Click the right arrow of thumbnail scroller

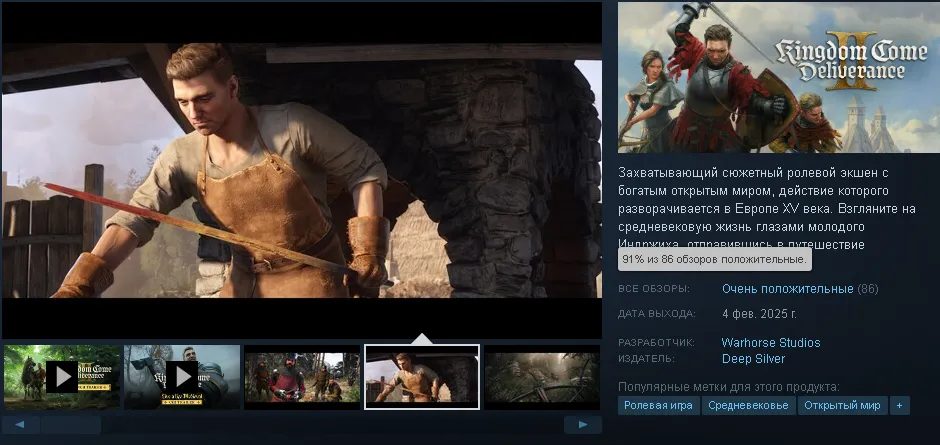click(x=583, y=425)
